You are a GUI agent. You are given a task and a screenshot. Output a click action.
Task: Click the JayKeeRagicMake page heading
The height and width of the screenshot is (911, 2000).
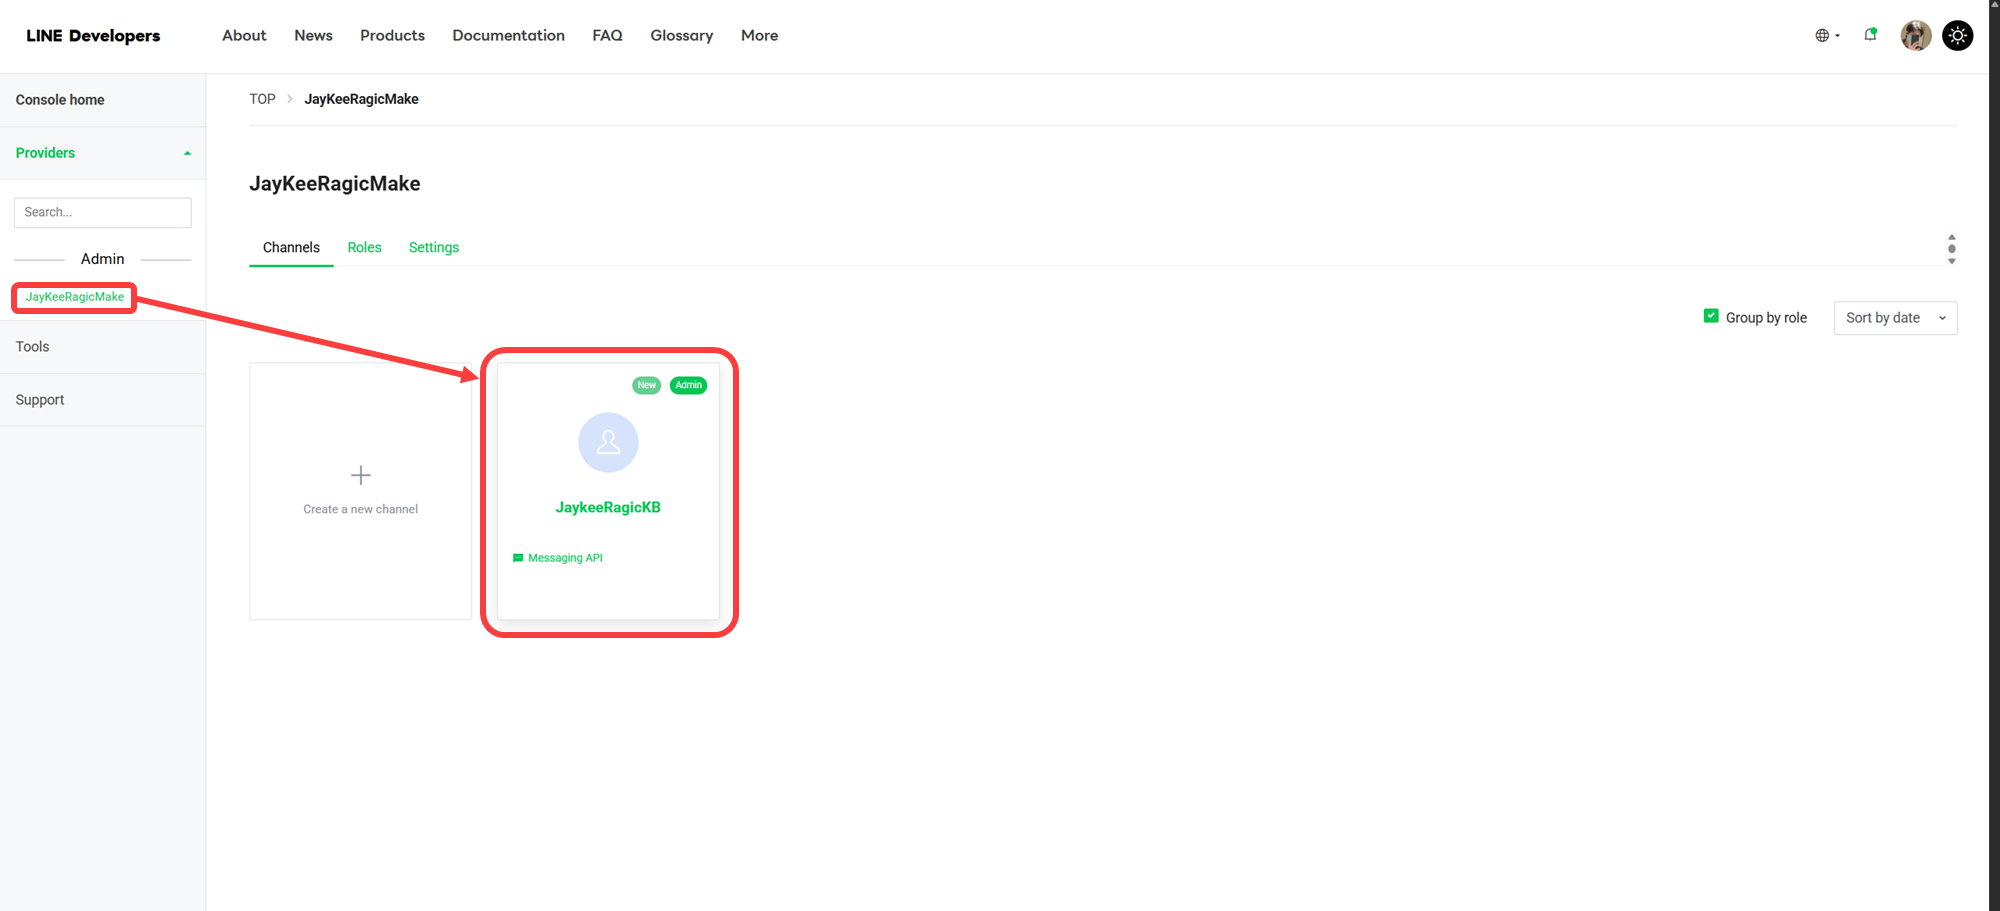(335, 184)
